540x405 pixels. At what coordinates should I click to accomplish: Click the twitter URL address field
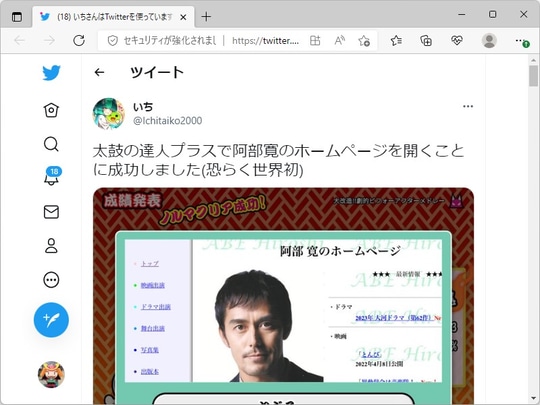(x=265, y=41)
